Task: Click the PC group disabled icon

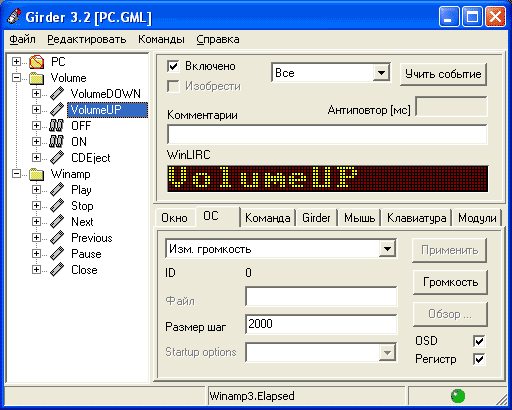Action: 37,62
